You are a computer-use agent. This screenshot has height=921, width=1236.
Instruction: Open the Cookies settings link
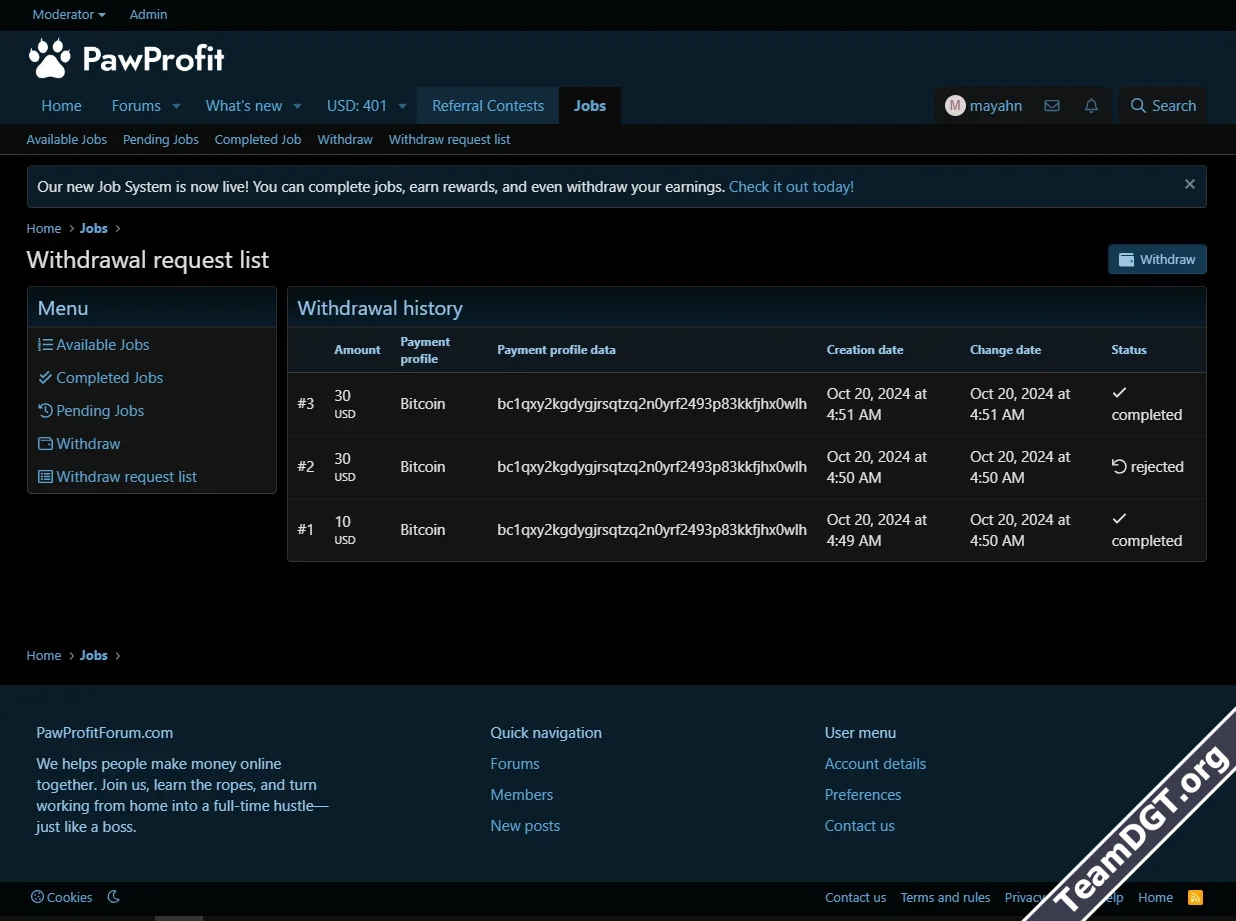(x=62, y=897)
